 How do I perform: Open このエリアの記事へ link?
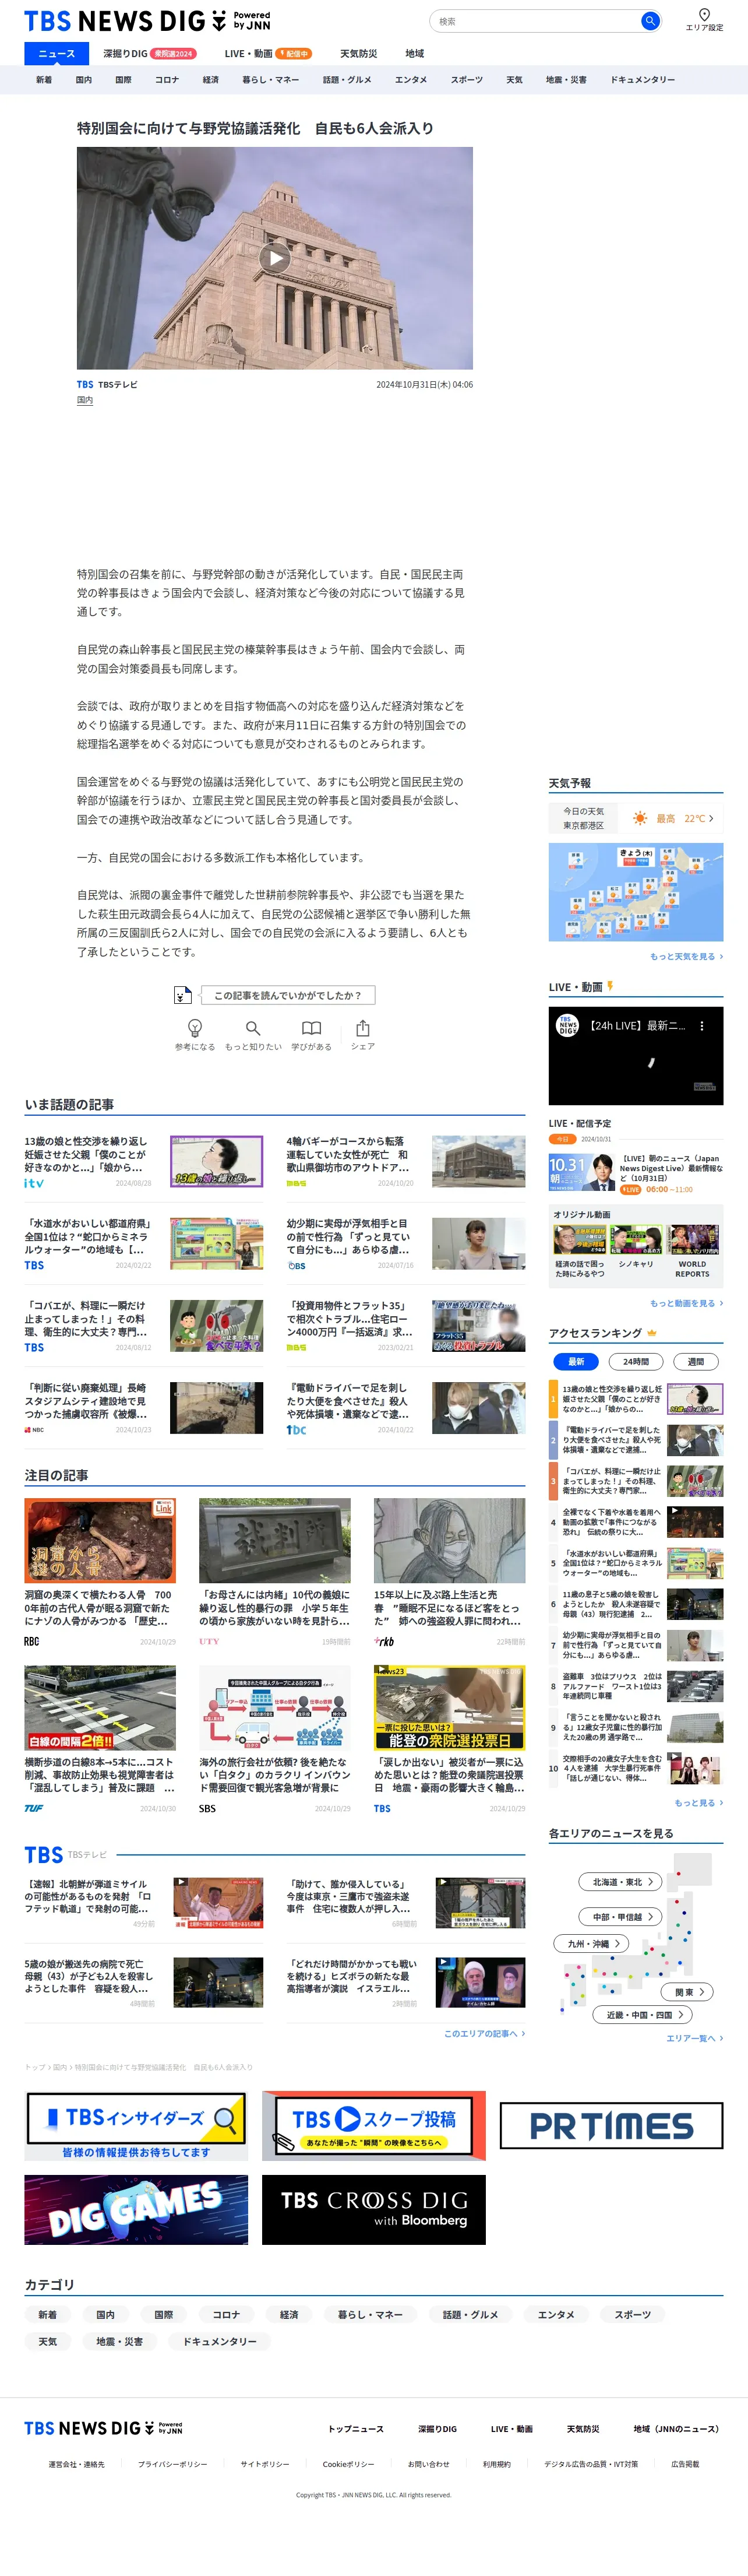click(x=484, y=2033)
